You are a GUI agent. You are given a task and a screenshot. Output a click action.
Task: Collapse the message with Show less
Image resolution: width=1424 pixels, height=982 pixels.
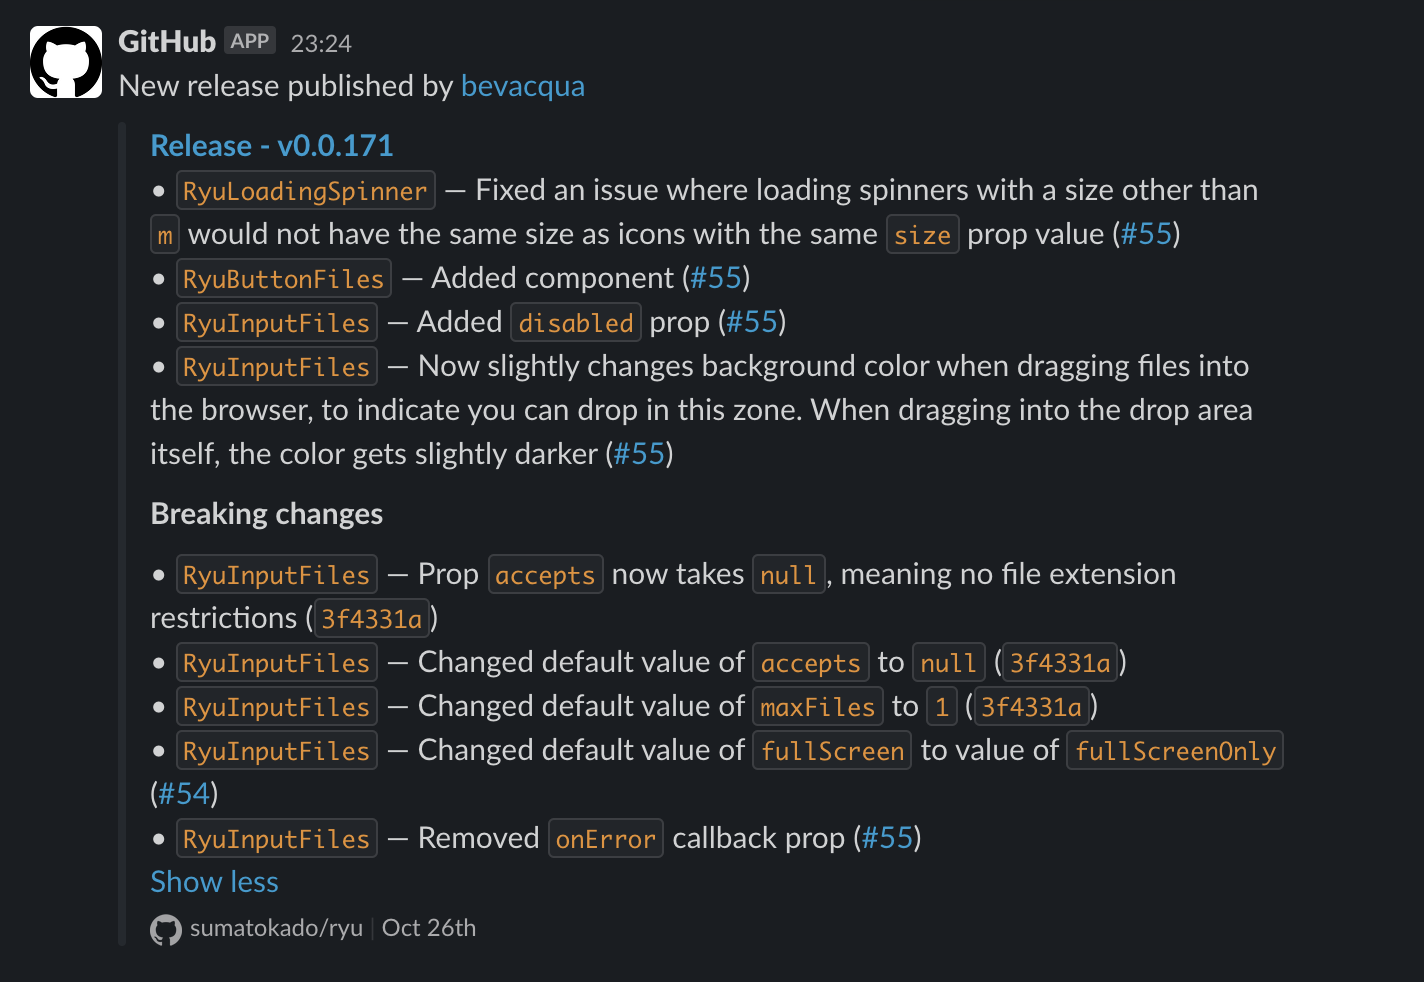point(214,882)
